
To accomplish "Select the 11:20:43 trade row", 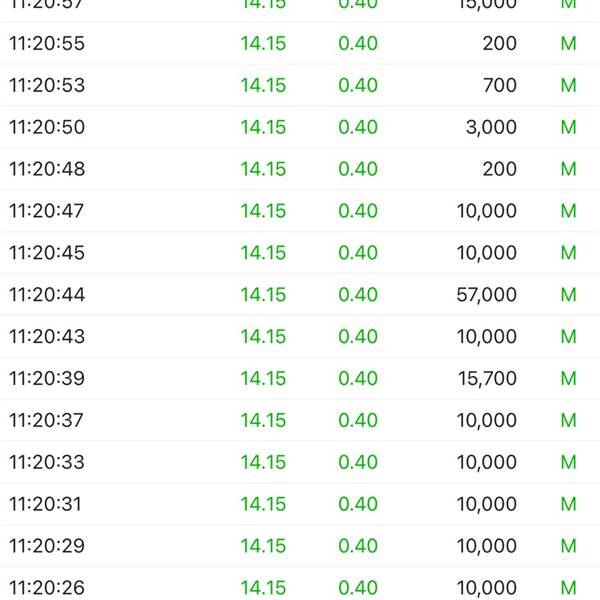I will tap(300, 337).
